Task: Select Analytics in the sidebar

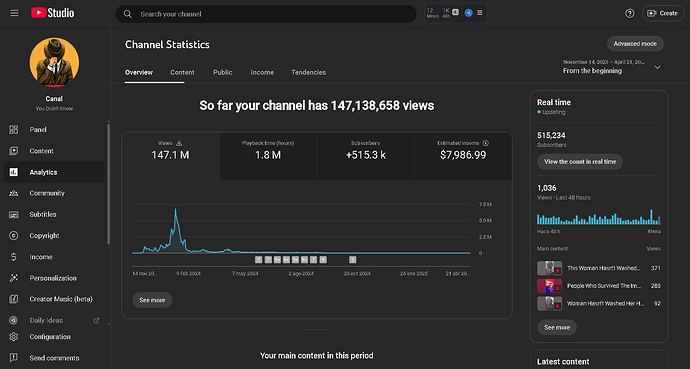Action: (54, 172)
